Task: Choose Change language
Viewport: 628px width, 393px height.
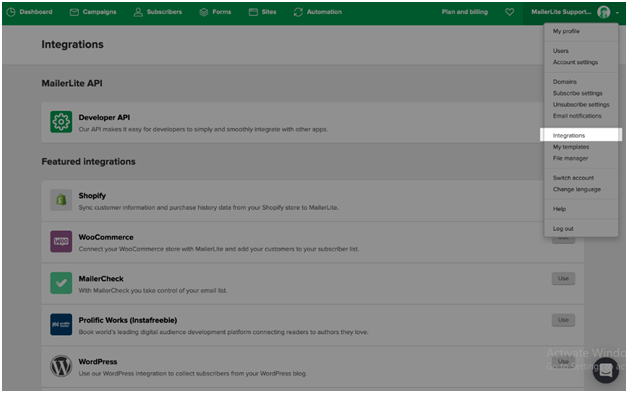Action: pos(577,189)
